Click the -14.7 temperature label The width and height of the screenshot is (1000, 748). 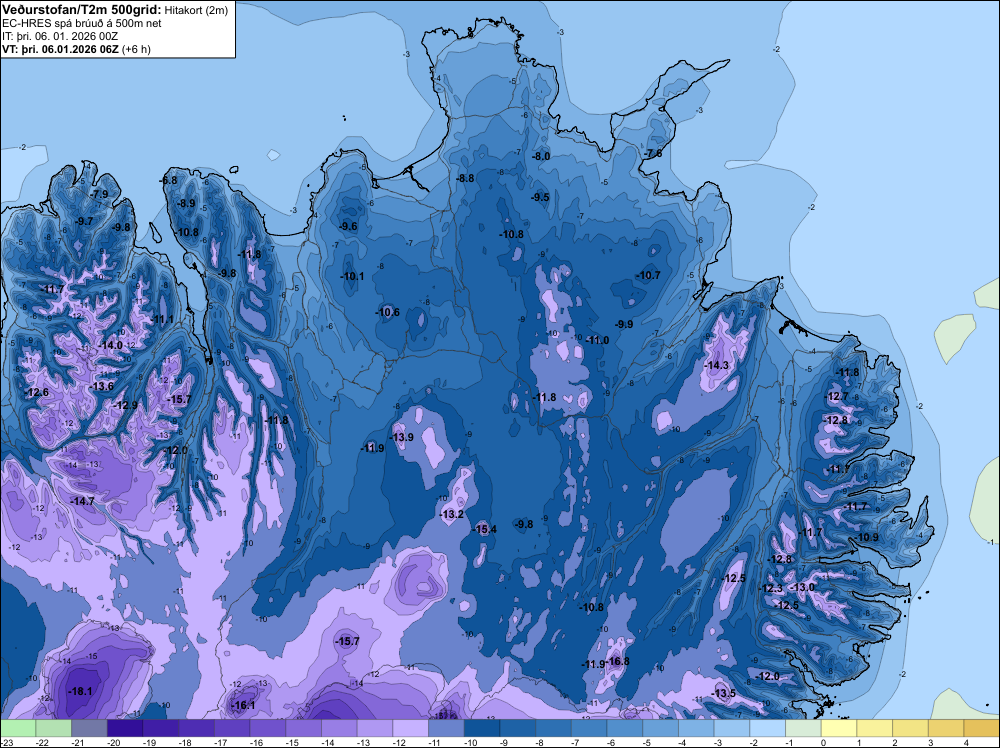click(82, 501)
